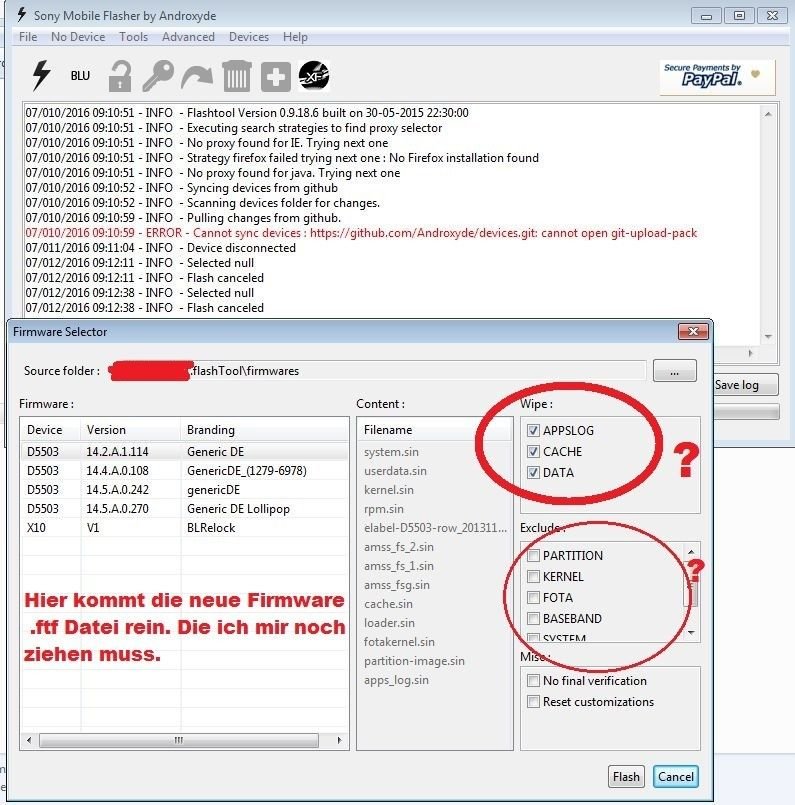Click the Exclude list scroll up arrow

[x=692, y=551]
